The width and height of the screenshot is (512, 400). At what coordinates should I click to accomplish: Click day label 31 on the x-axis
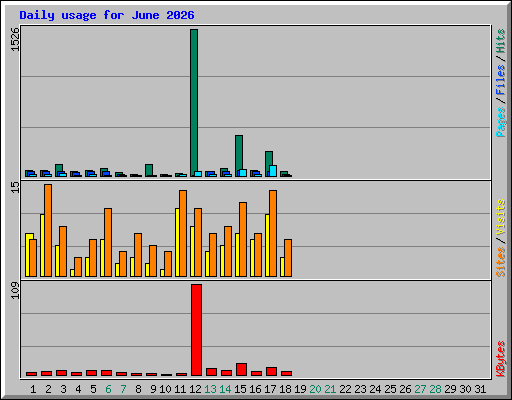(480, 389)
